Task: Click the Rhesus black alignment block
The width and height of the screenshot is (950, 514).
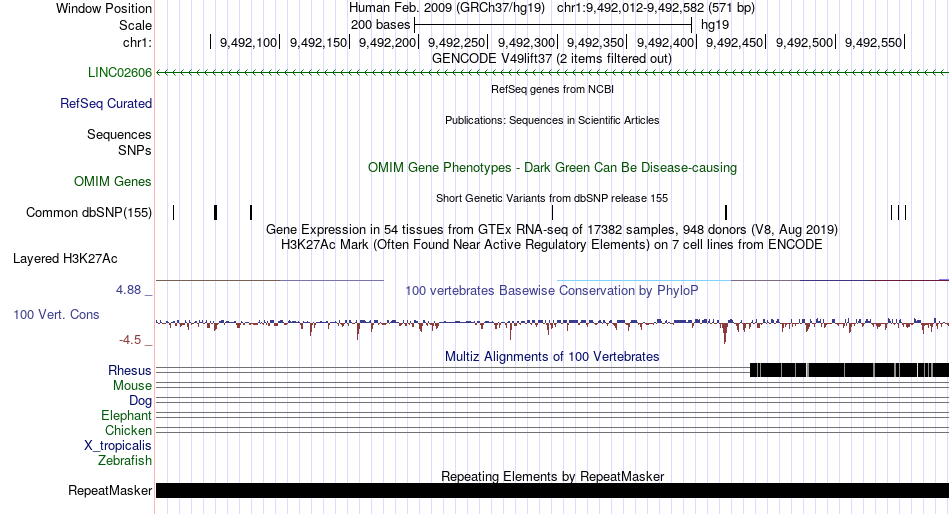Action: point(849,370)
